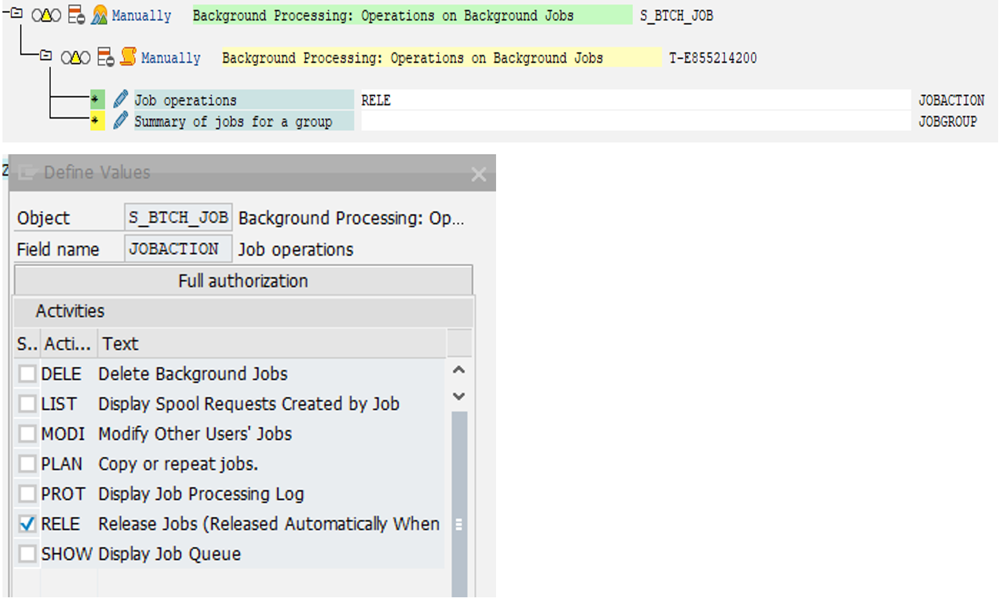This screenshot has width=1000, height=602.
Task: Close the Define Values dialog
Action: tap(478, 174)
